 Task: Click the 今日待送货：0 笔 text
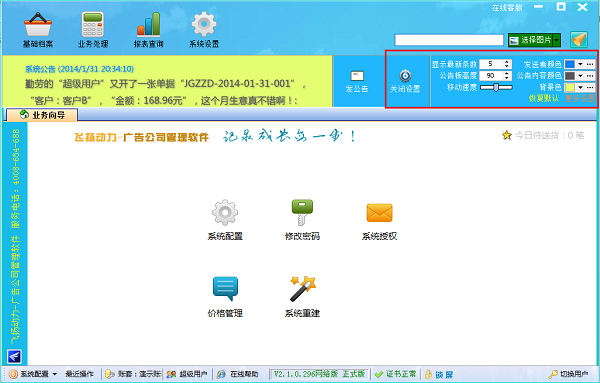(x=549, y=135)
